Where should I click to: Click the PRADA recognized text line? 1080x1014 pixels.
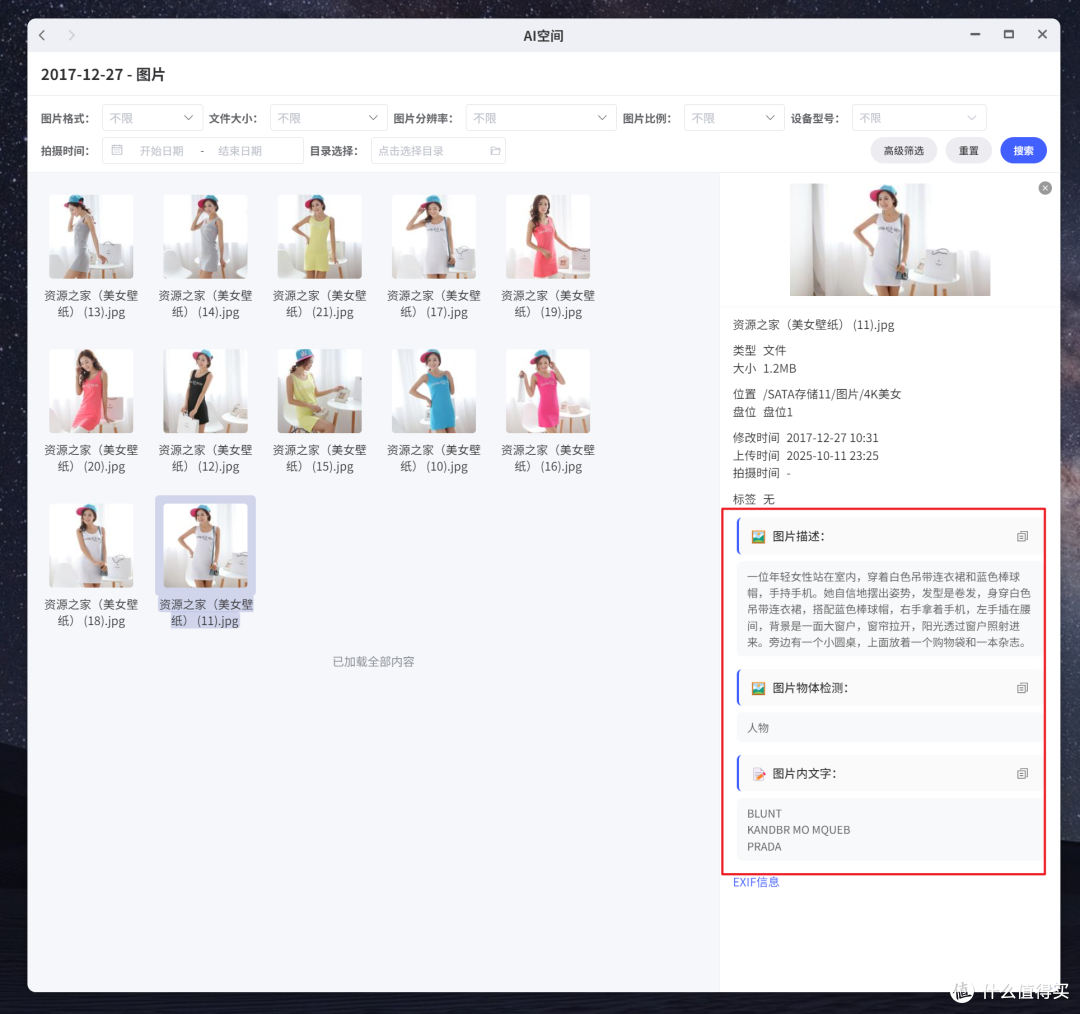click(764, 847)
